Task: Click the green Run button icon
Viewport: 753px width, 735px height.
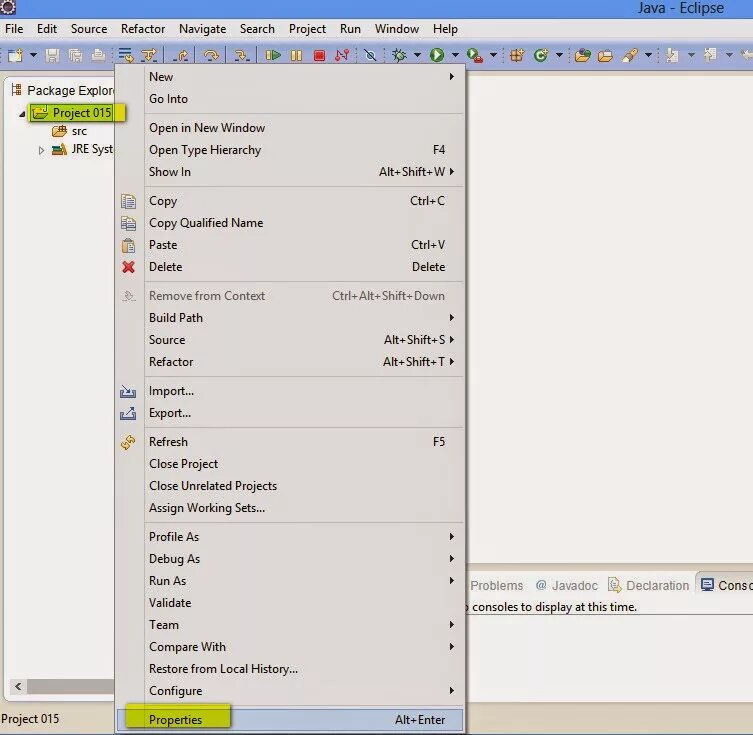Action: [437, 56]
